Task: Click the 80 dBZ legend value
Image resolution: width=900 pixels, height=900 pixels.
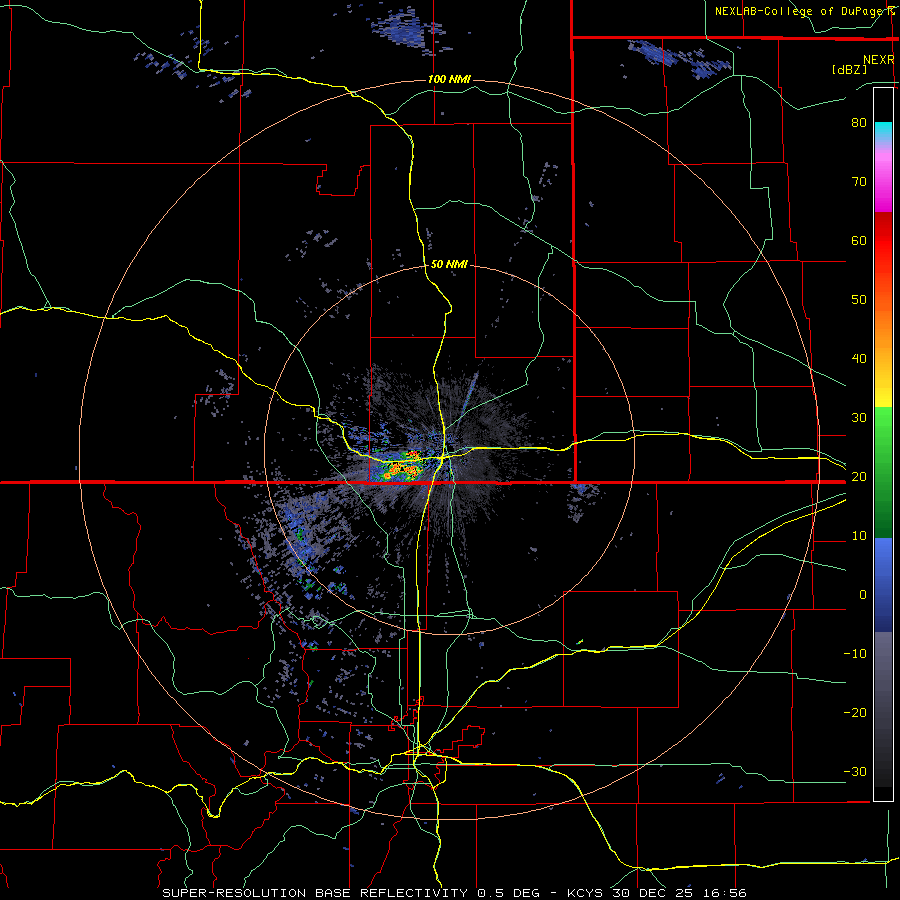Action: (x=859, y=122)
